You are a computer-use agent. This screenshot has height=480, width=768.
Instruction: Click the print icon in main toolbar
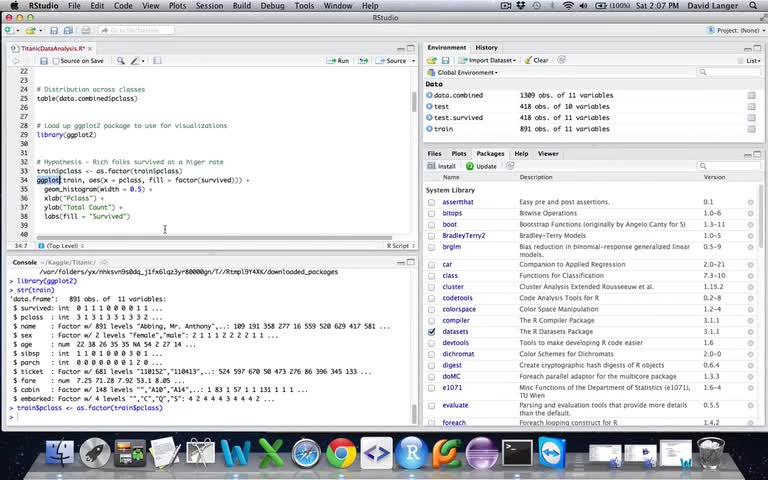(x=85, y=30)
